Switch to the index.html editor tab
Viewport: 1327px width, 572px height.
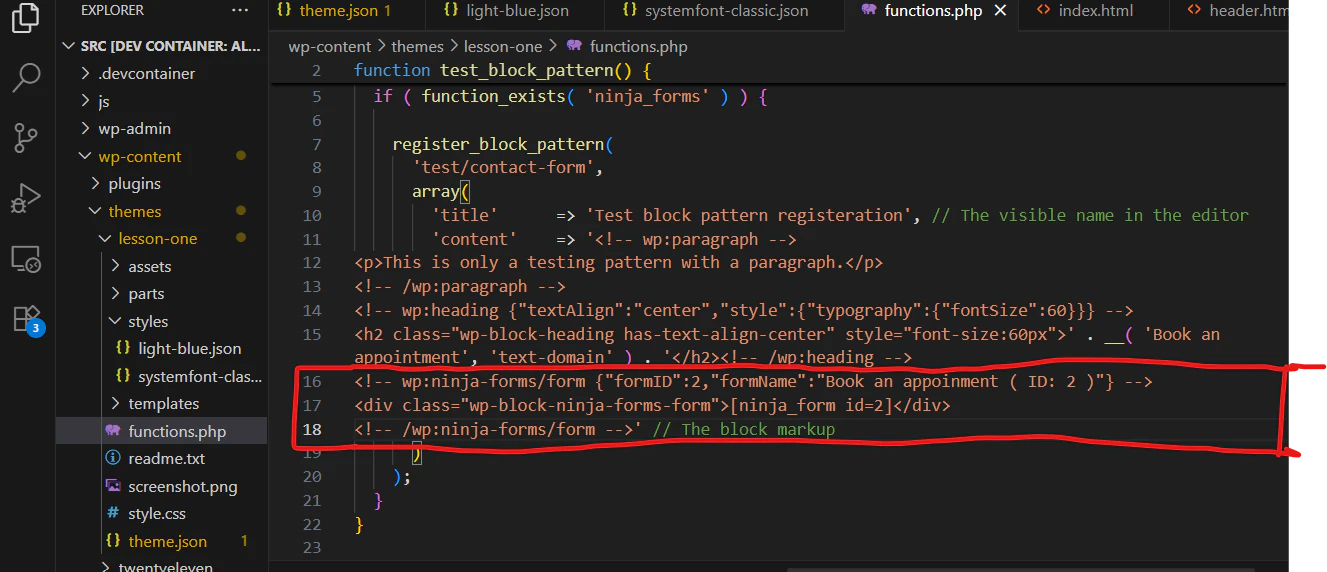[1093, 11]
